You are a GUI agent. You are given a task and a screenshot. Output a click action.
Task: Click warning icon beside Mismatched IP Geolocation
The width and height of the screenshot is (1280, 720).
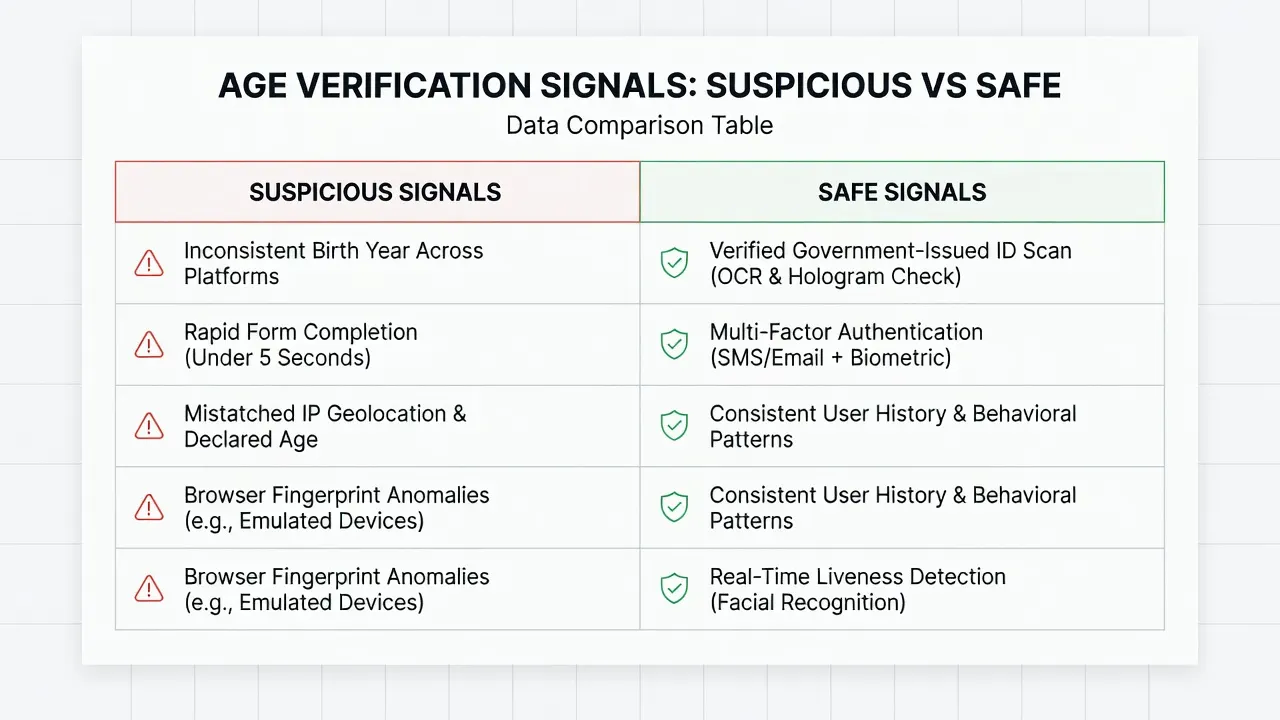[x=149, y=426]
